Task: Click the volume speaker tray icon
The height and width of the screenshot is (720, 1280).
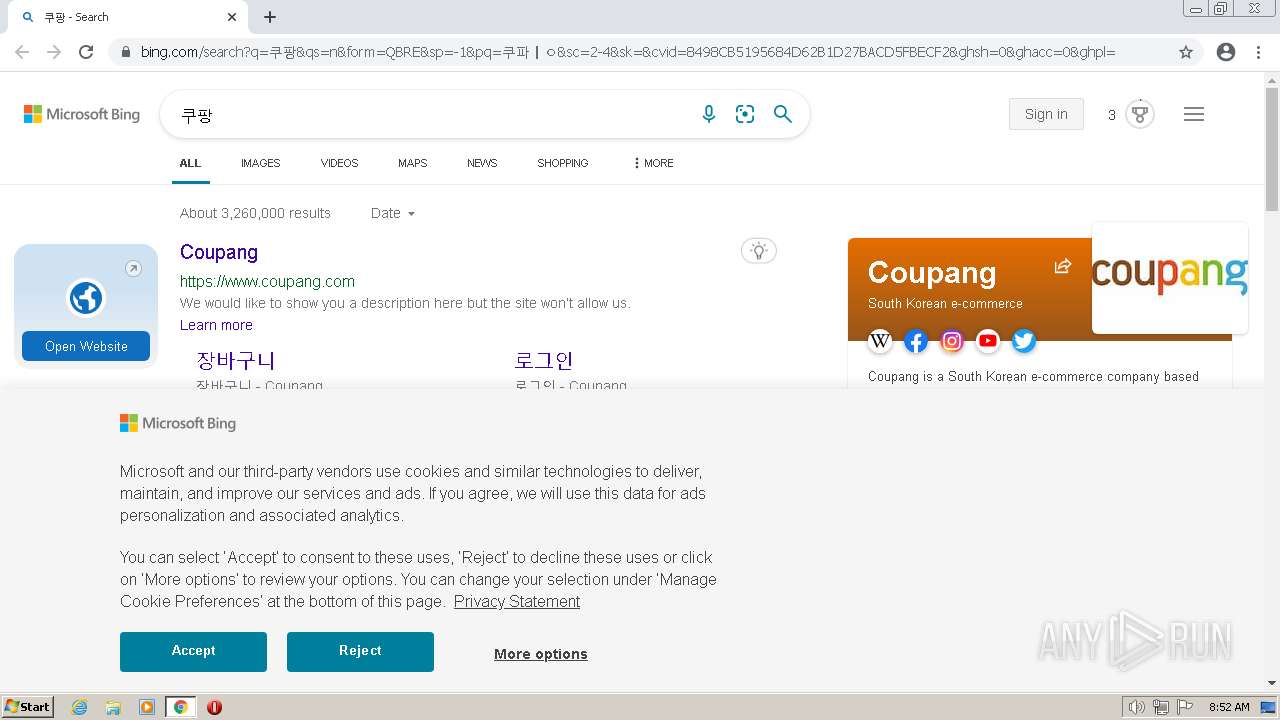Action: (1136, 707)
